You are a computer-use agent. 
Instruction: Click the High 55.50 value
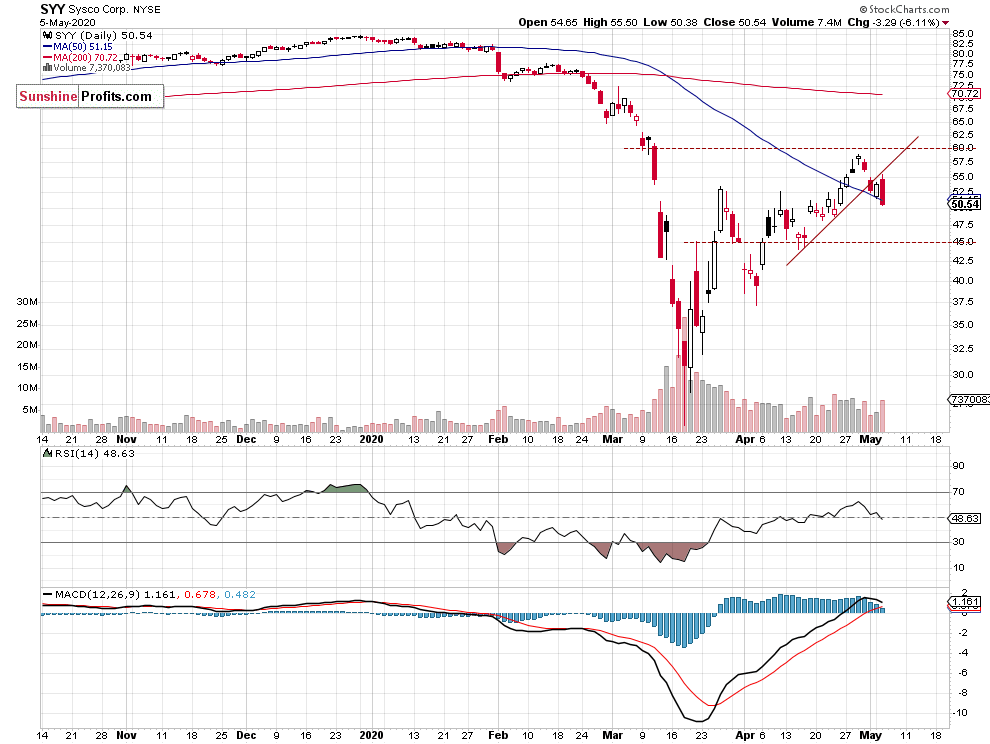[x=610, y=23]
